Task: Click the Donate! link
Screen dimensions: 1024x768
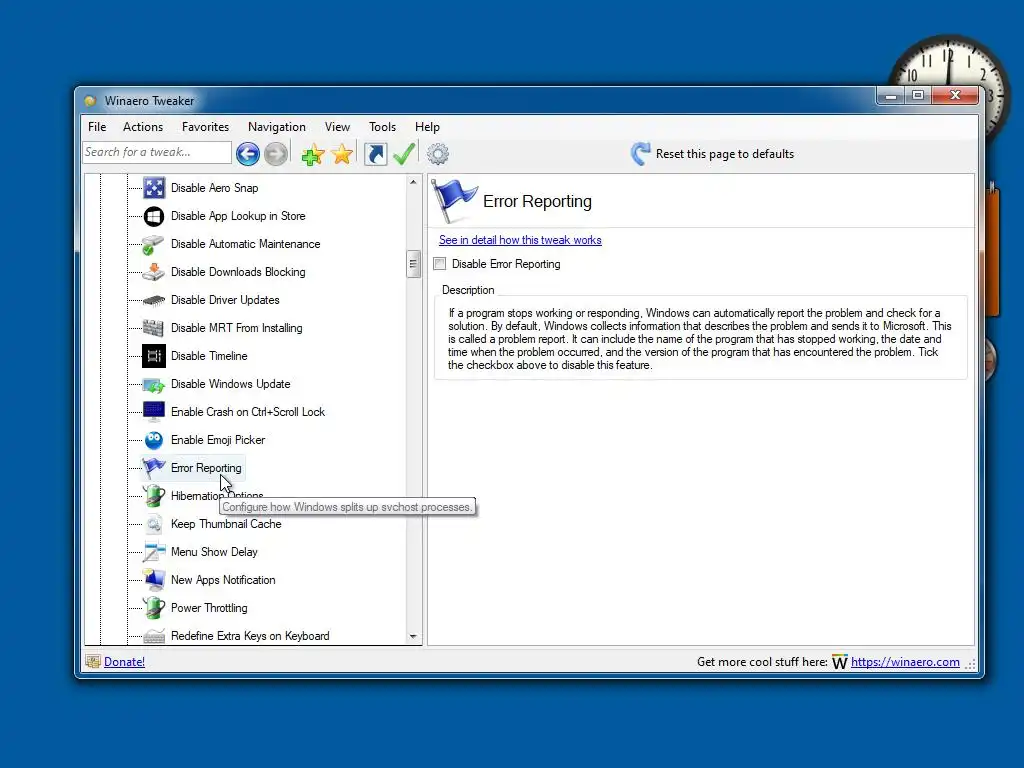Action: pyautogui.click(x=124, y=662)
